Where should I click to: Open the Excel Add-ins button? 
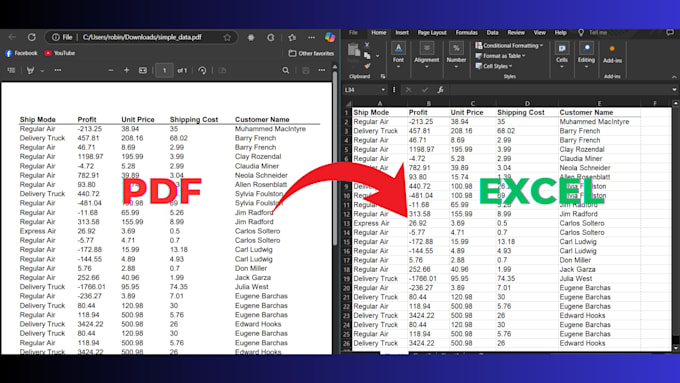click(612, 54)
